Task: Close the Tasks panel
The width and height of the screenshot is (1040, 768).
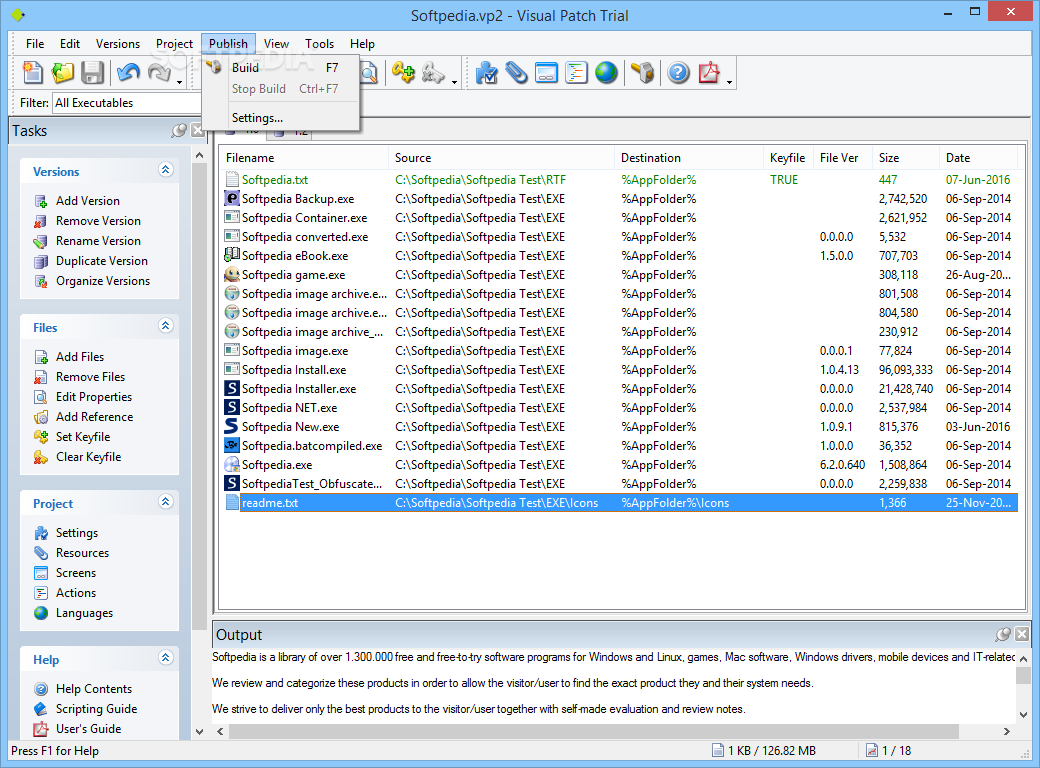Action: (x=197, y=131)
